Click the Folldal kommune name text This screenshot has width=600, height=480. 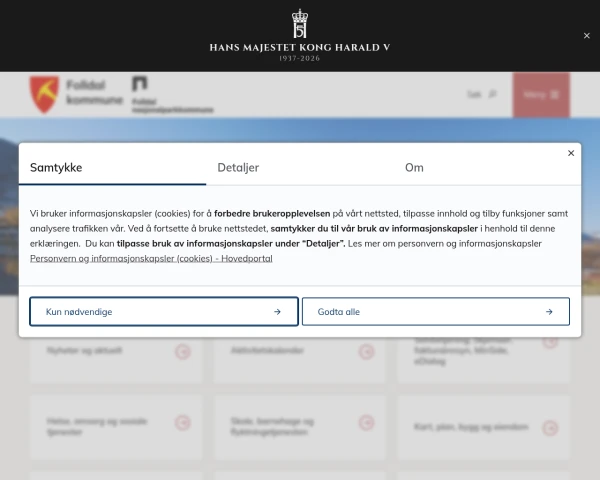tap(94, 92)
